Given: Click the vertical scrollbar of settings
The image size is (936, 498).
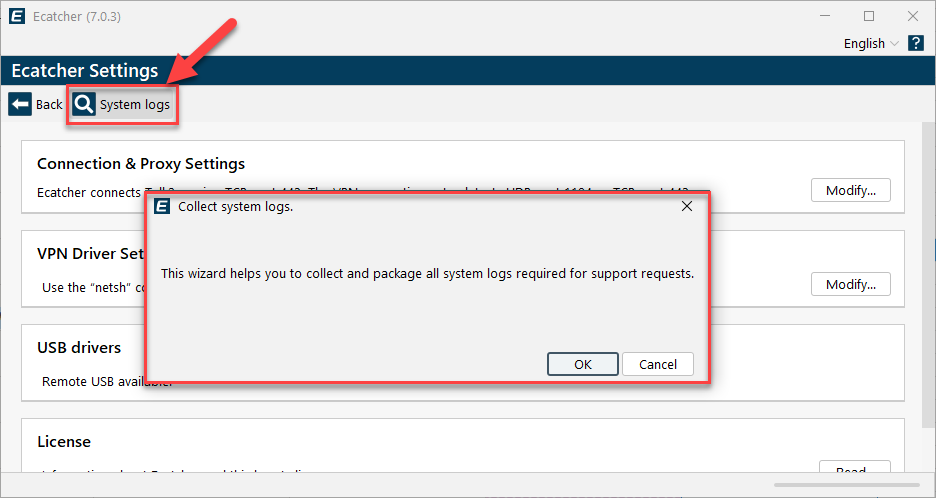Looking at the screenshot, I should pyautogui.click(x=929, y=275).
